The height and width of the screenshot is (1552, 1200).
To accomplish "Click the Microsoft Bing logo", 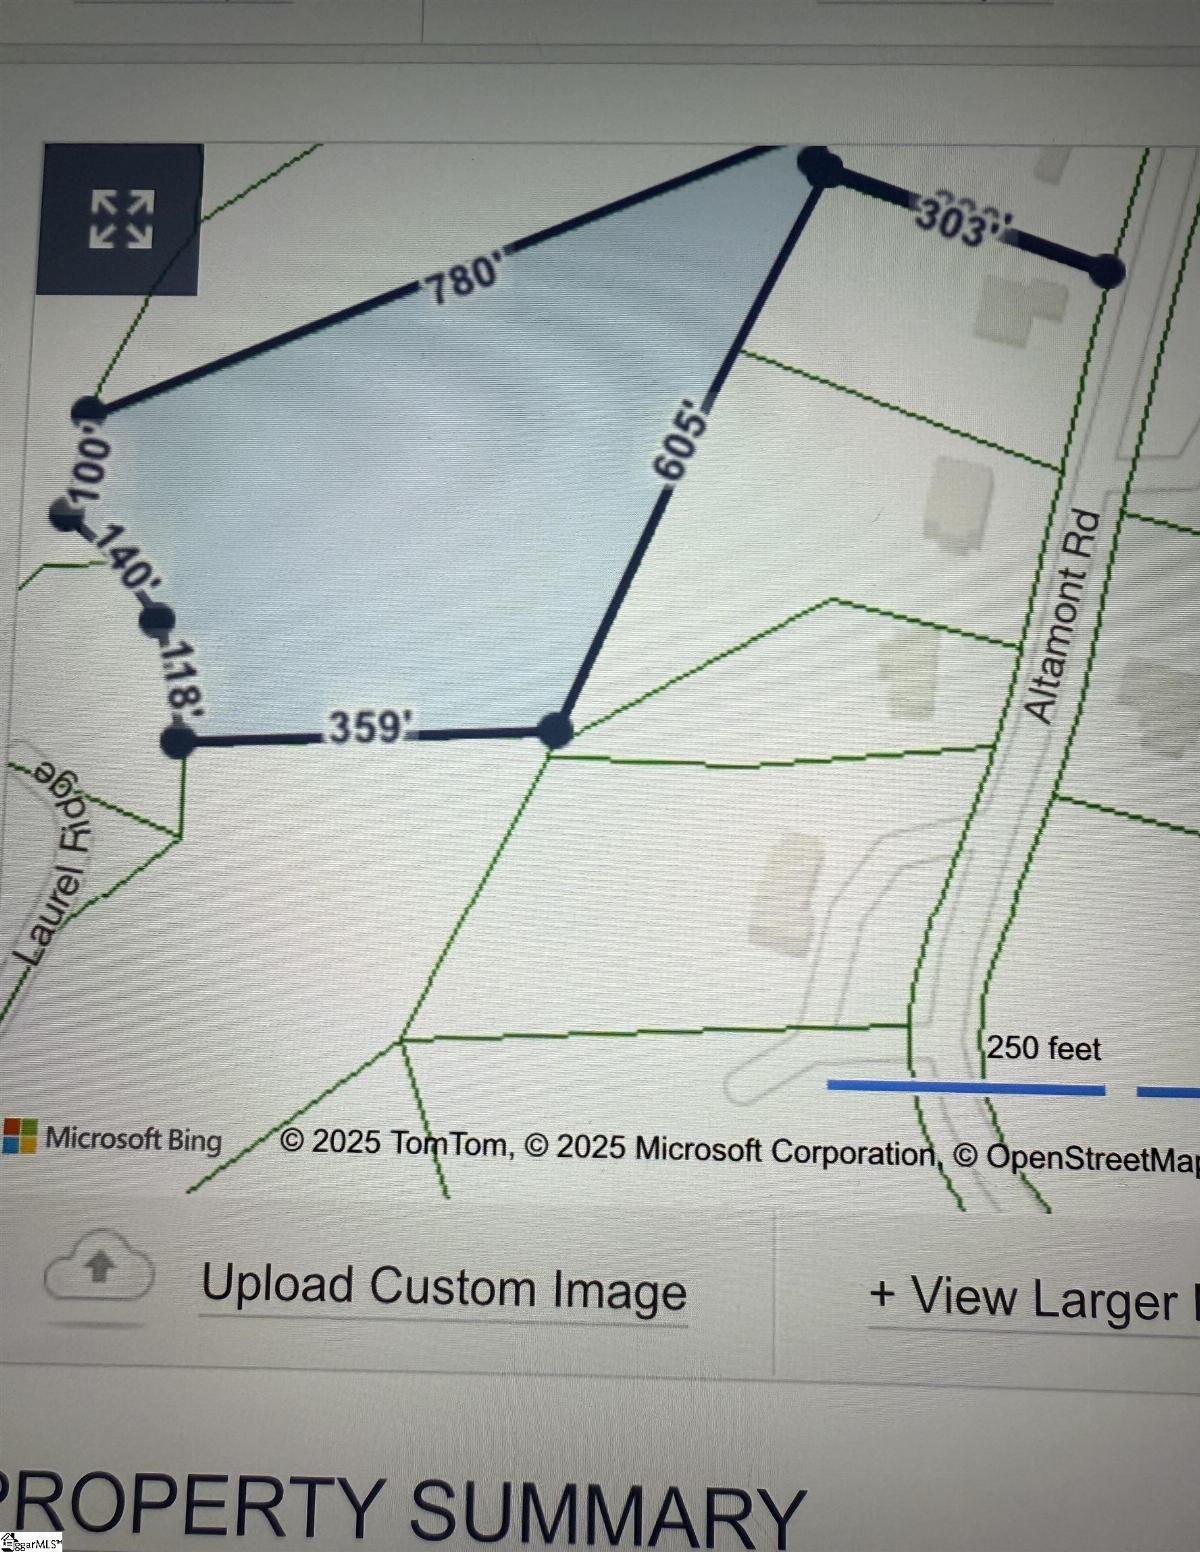I will [112, 1138].
